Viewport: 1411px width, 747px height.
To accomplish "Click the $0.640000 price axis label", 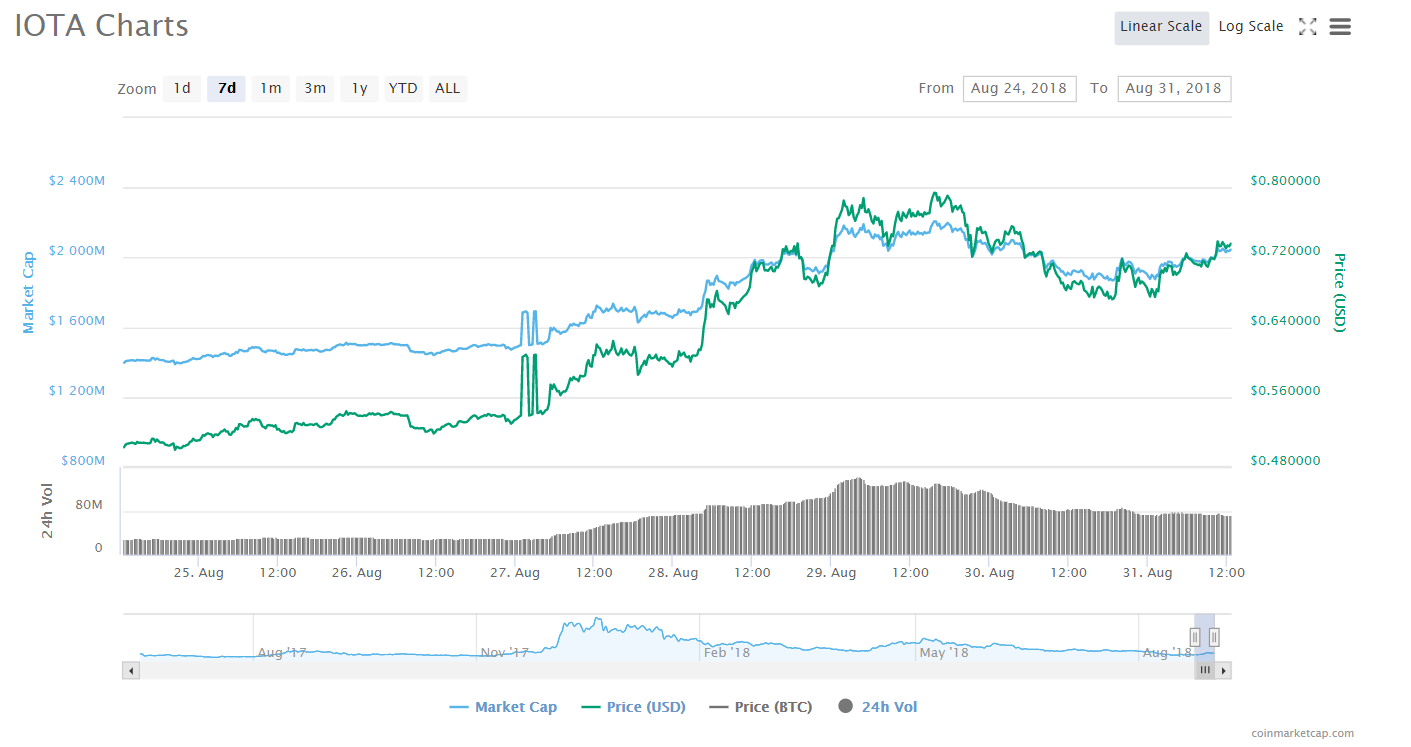I will pyautogui.click(x=1285, y=321).
